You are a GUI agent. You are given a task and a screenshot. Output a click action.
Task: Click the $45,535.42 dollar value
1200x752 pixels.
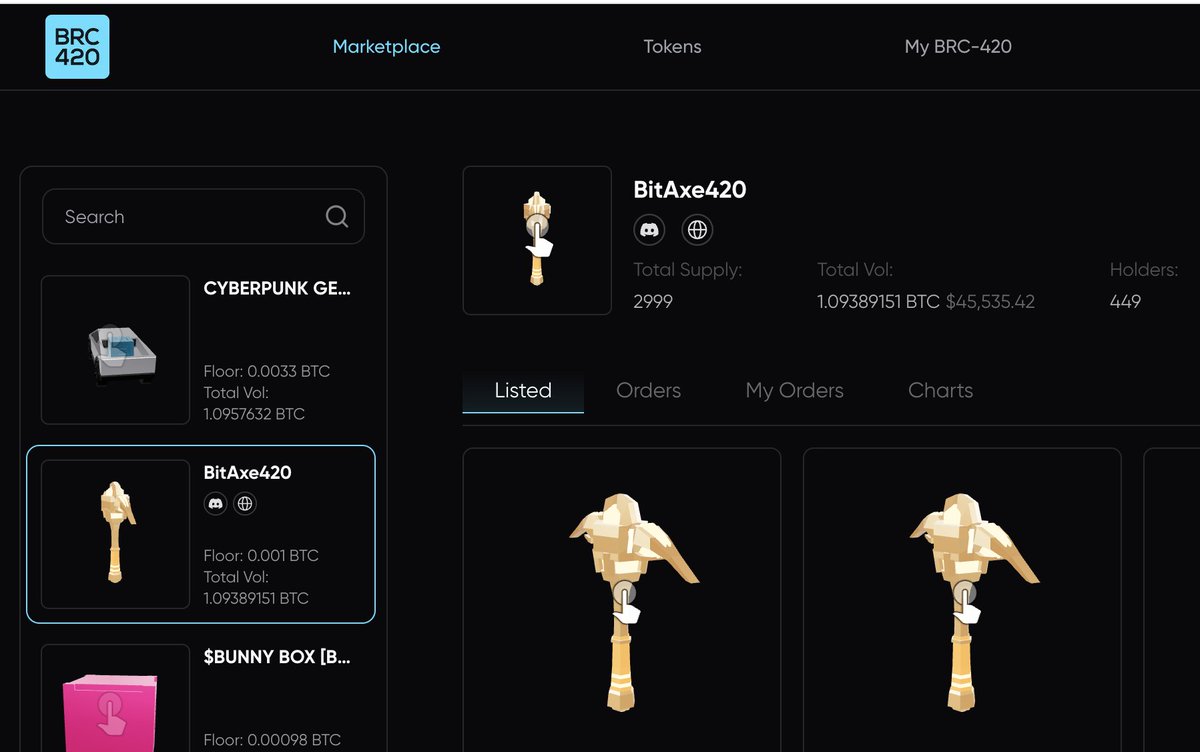[x=990, y=301]
